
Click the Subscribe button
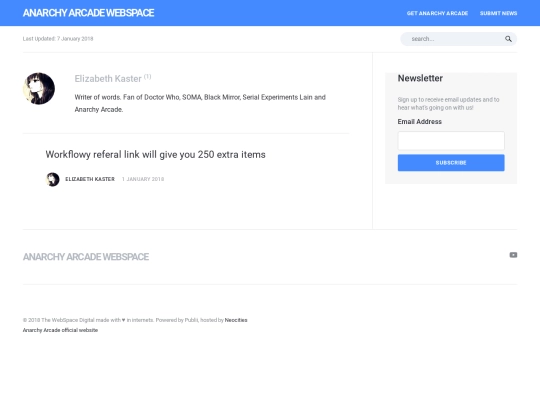(x=451, y=163)
